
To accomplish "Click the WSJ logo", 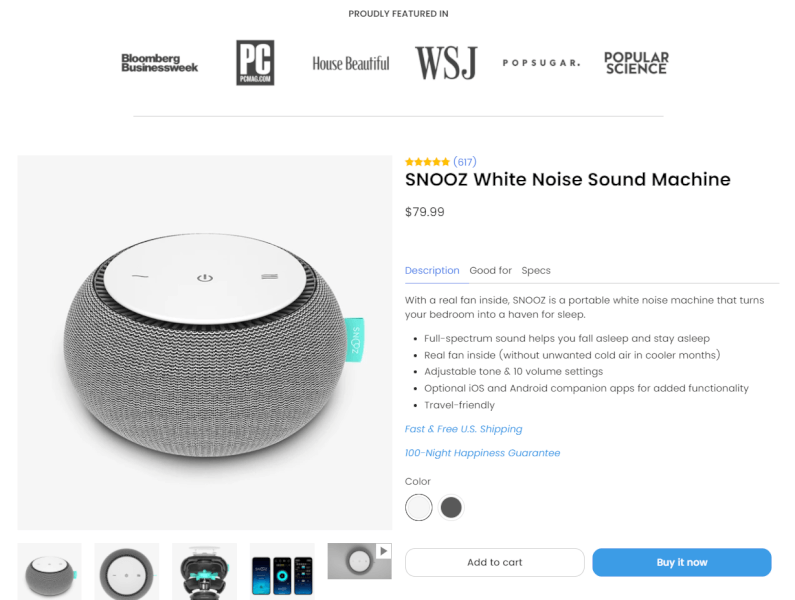I will pyautogui.click(x=446, y=63).
